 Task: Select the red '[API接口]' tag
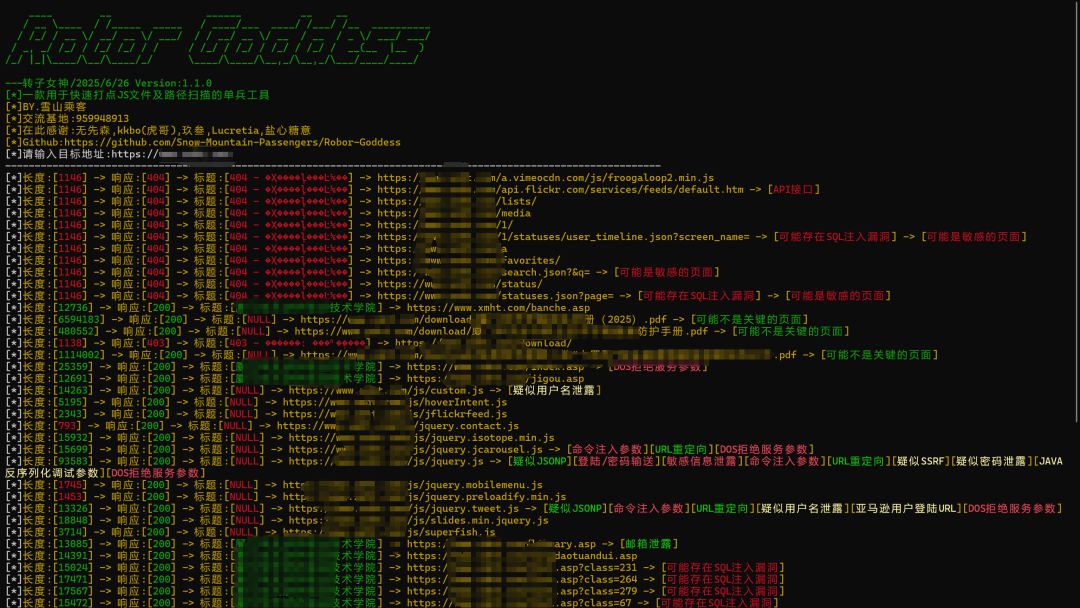pyautogui.click(x=793, y=189)
